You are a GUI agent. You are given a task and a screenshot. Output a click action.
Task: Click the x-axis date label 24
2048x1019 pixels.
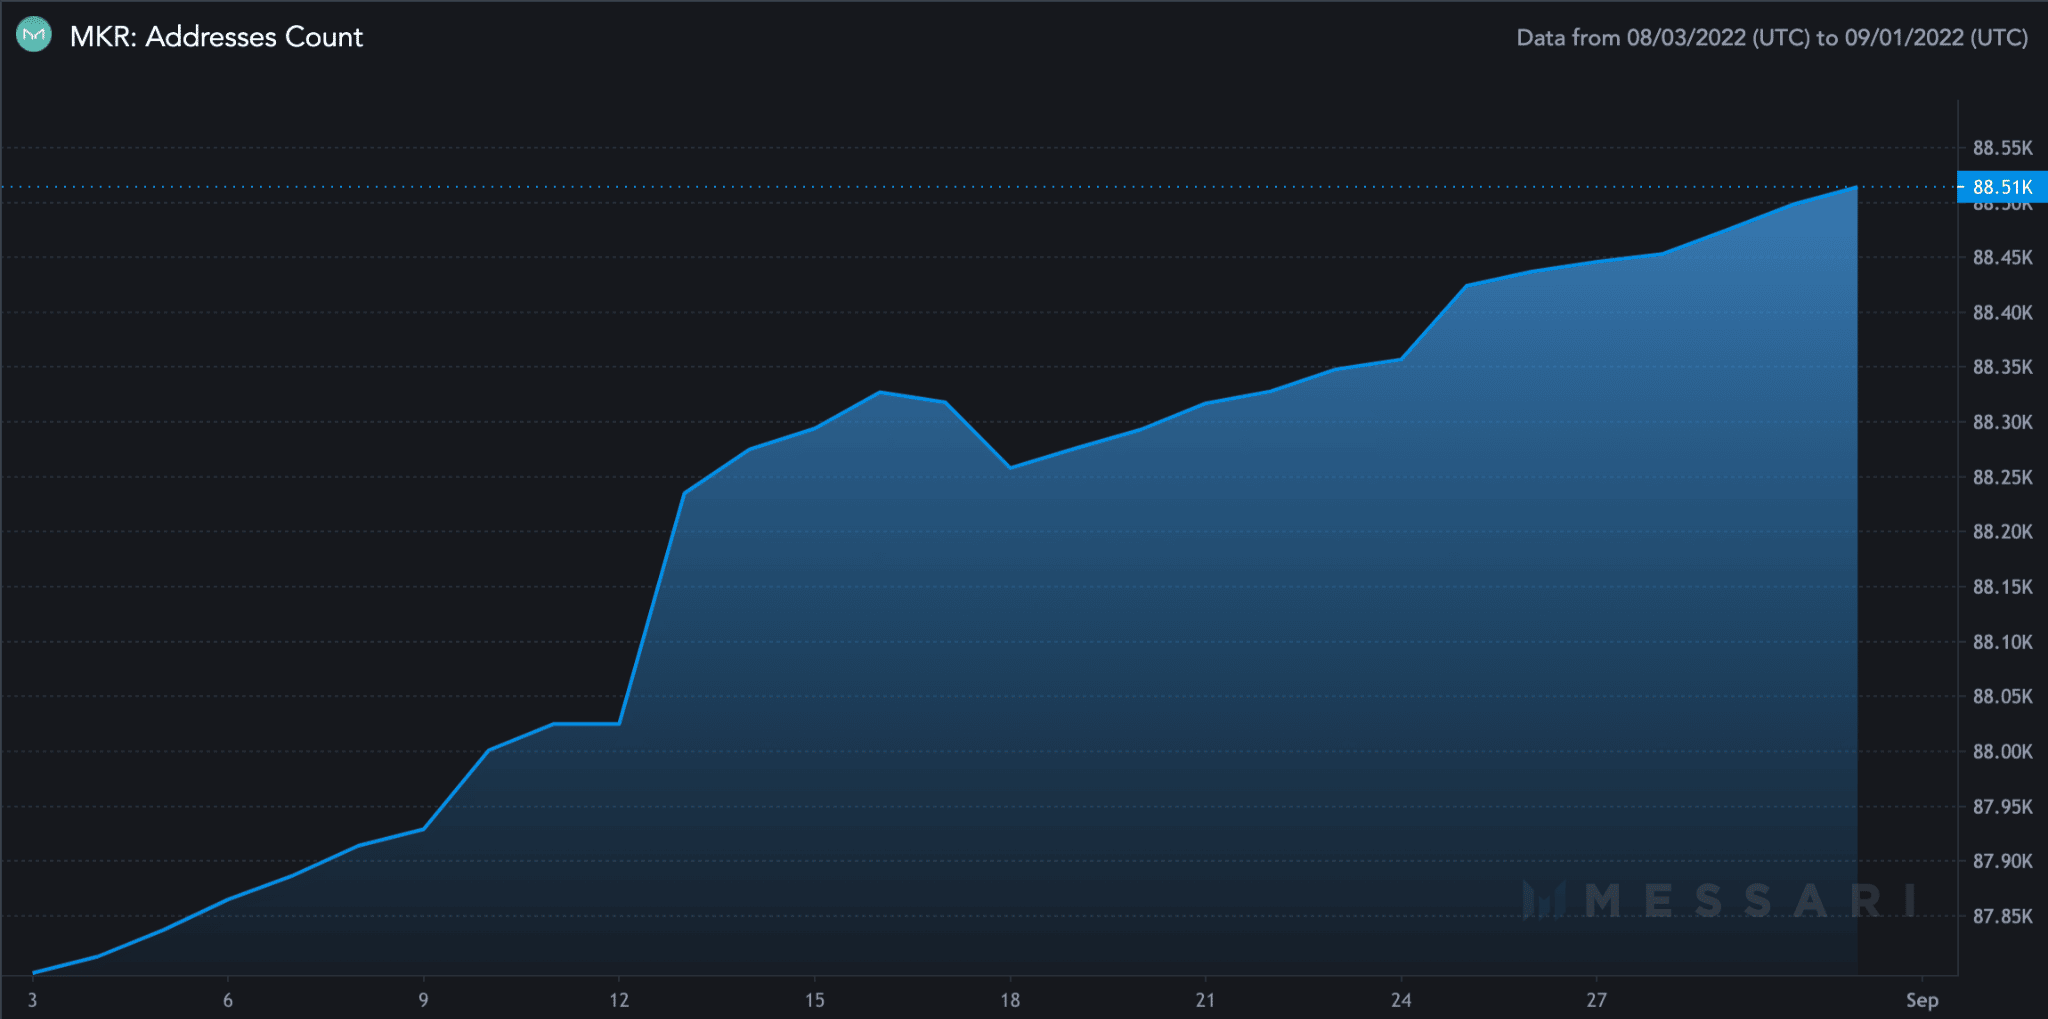point(1401,1000)
